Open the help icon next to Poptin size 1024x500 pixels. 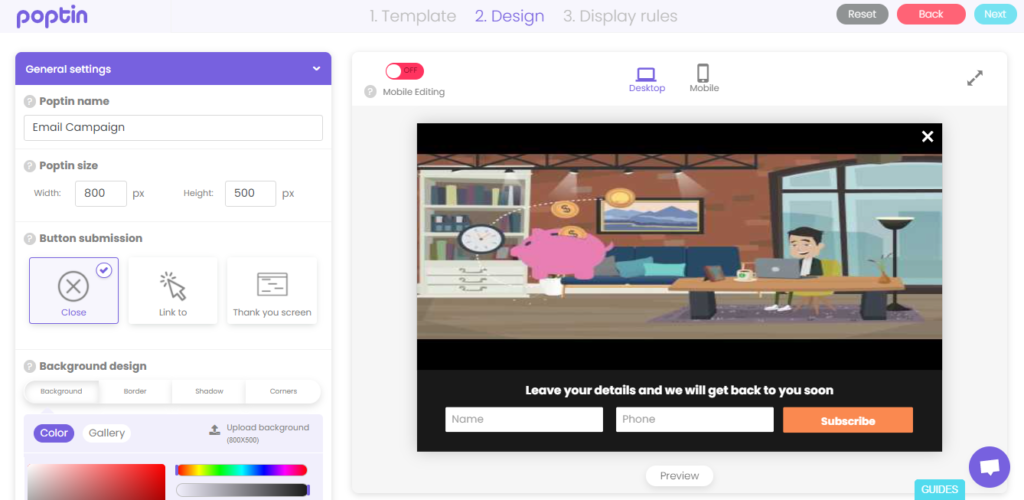(x=29, y=166)
